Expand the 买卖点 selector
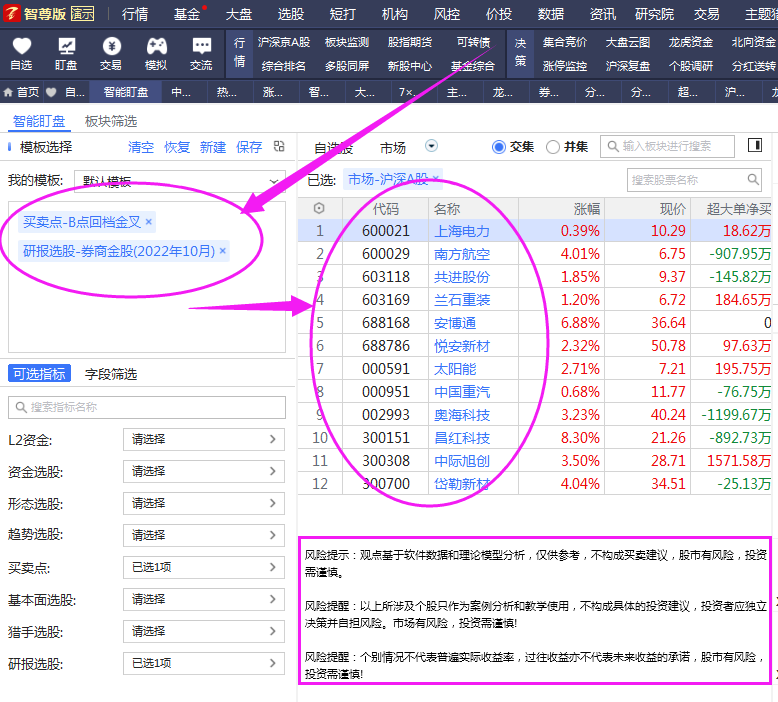Screen dimensions: 778x702 pos(204,567)
